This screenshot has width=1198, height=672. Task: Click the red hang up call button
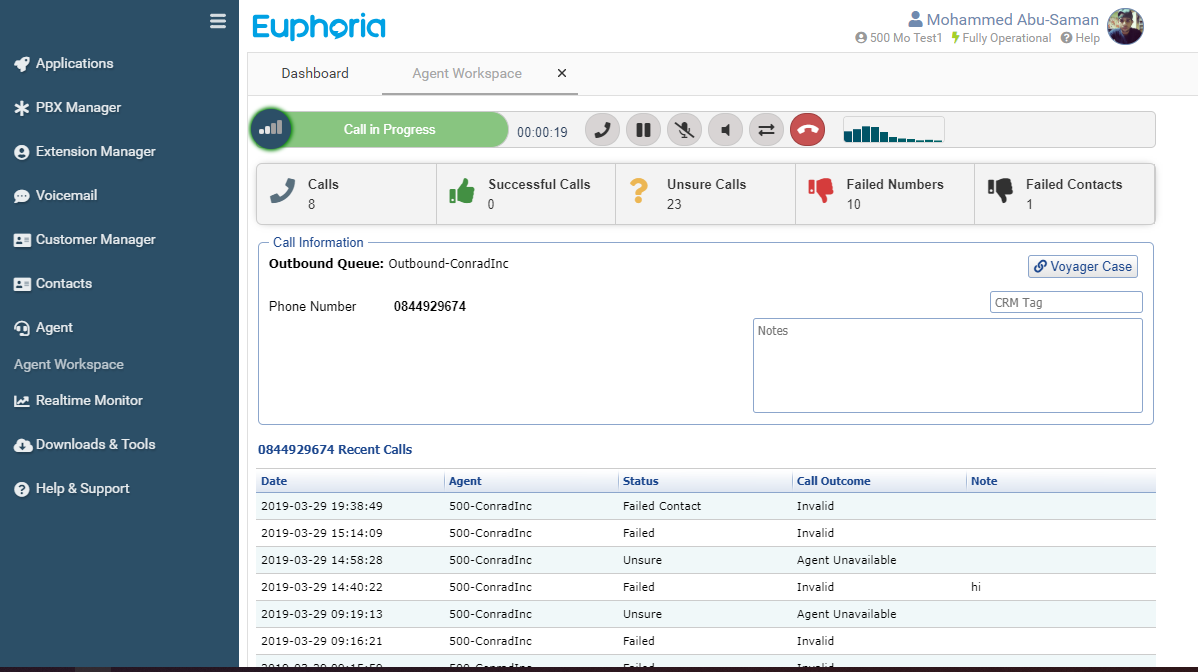tap(807, 130)
